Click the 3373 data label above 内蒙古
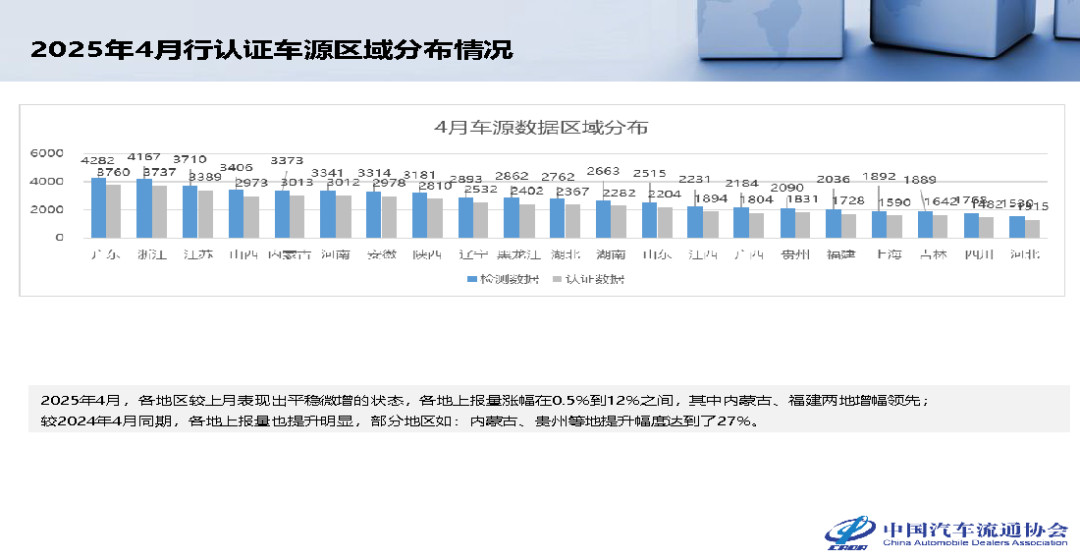 click(x=287, y=160)
